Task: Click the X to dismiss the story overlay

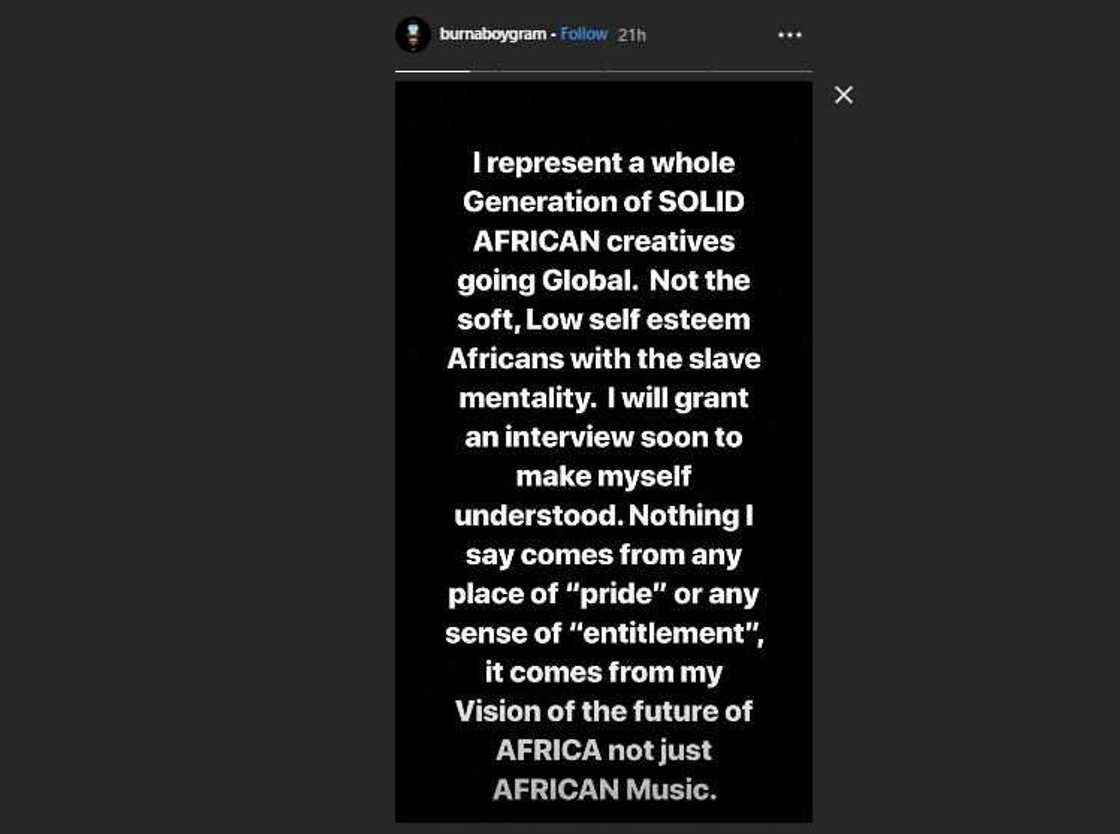Action: coord(843,94)
